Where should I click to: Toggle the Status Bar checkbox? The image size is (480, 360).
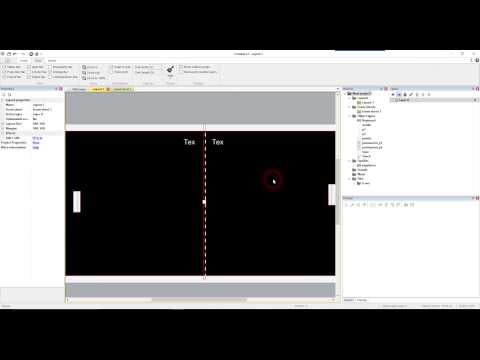tap(3, 67)
